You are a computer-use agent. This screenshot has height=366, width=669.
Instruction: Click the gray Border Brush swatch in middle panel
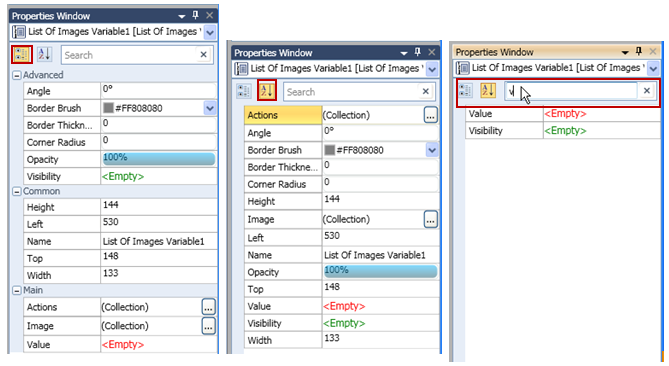pyautogui.click(x=329, y=150)
